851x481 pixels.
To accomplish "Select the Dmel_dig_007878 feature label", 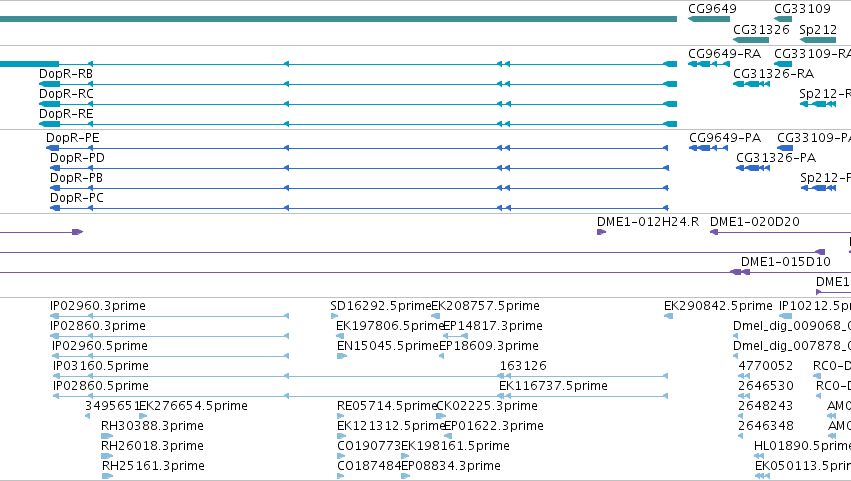I will point(792,346).
